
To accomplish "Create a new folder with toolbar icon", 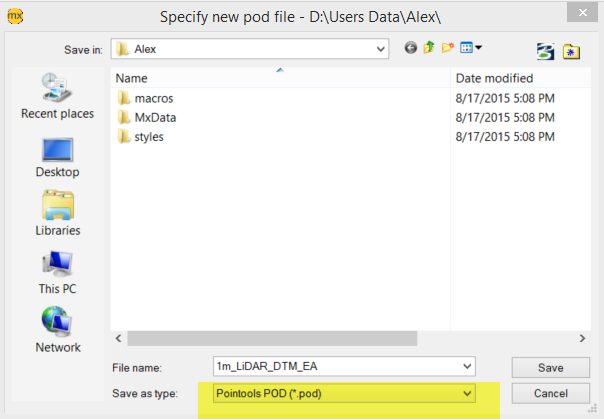I will coord(448,48).
